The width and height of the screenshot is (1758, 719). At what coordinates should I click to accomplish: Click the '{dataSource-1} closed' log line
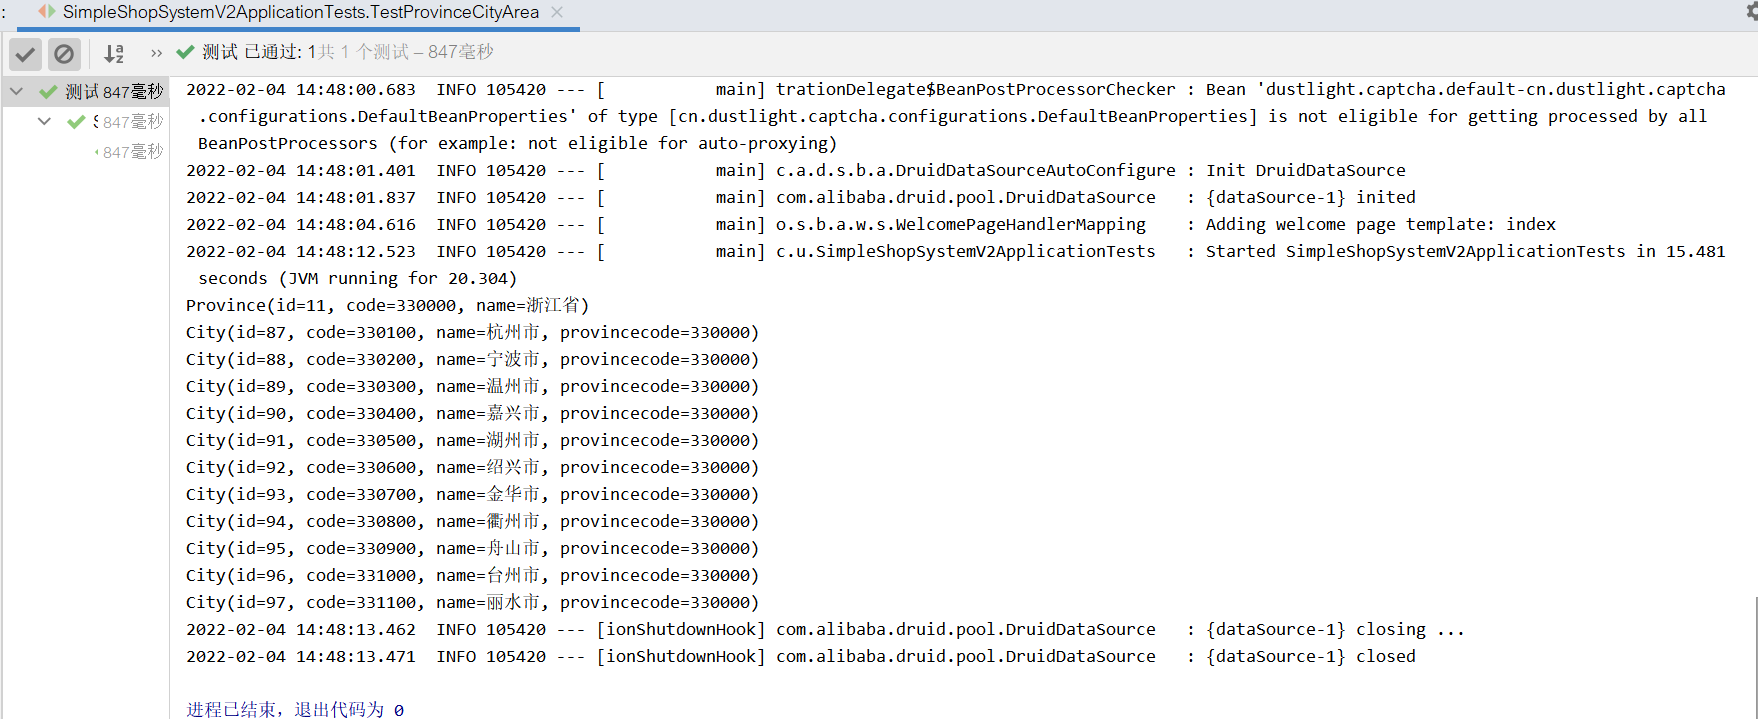801,656
